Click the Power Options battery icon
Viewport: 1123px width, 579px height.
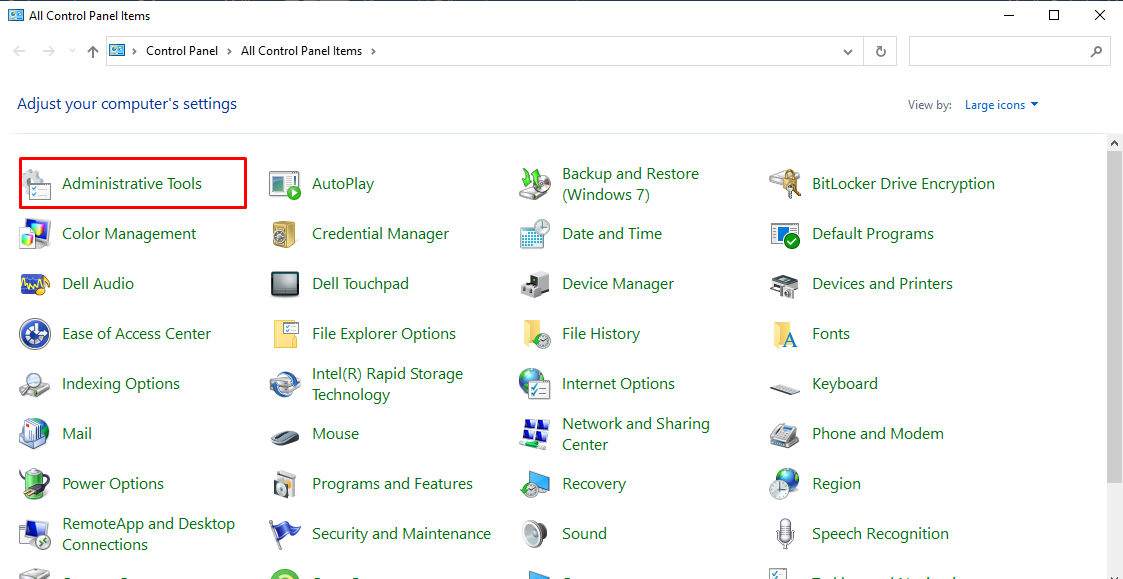(35, 484)
